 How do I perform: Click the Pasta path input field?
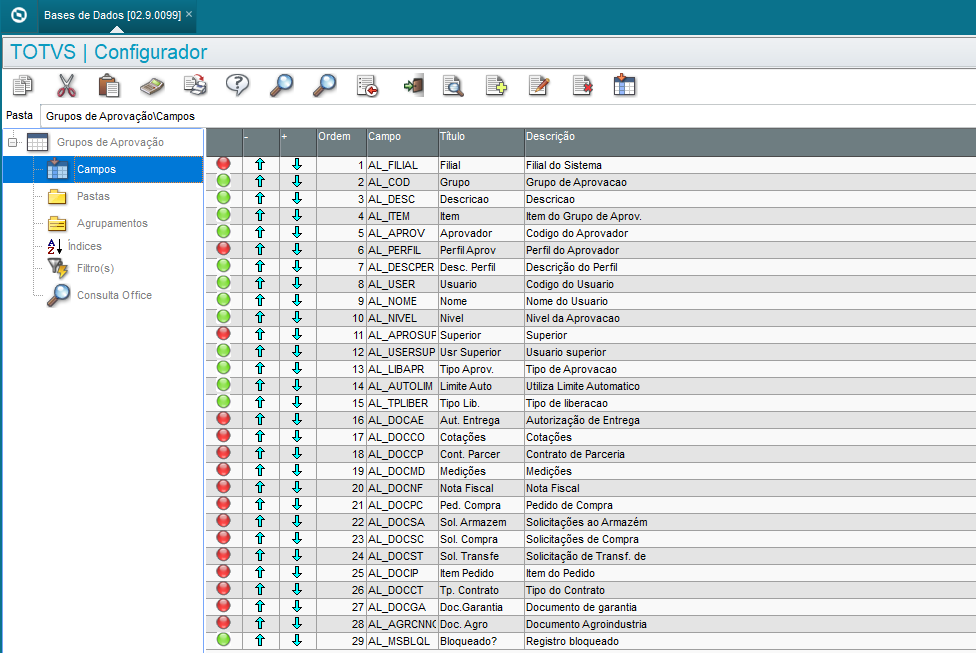[507, 116]
